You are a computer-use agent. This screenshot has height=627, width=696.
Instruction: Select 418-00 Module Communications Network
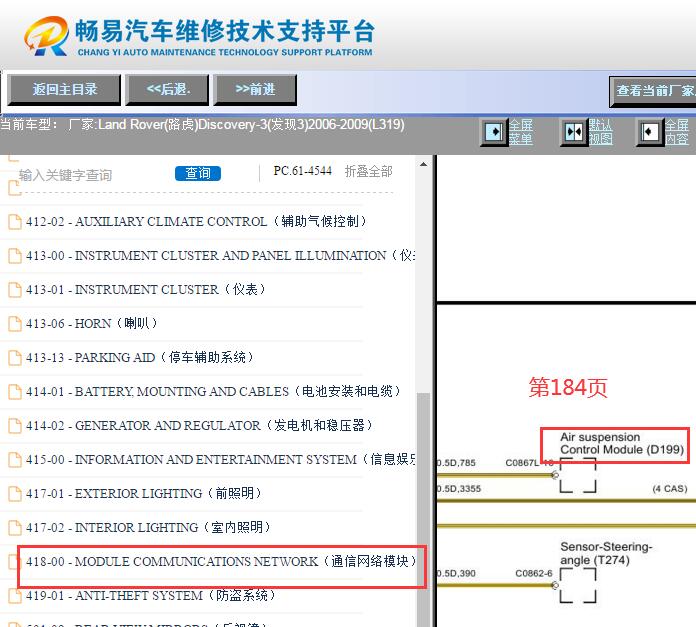click(221, 561)
